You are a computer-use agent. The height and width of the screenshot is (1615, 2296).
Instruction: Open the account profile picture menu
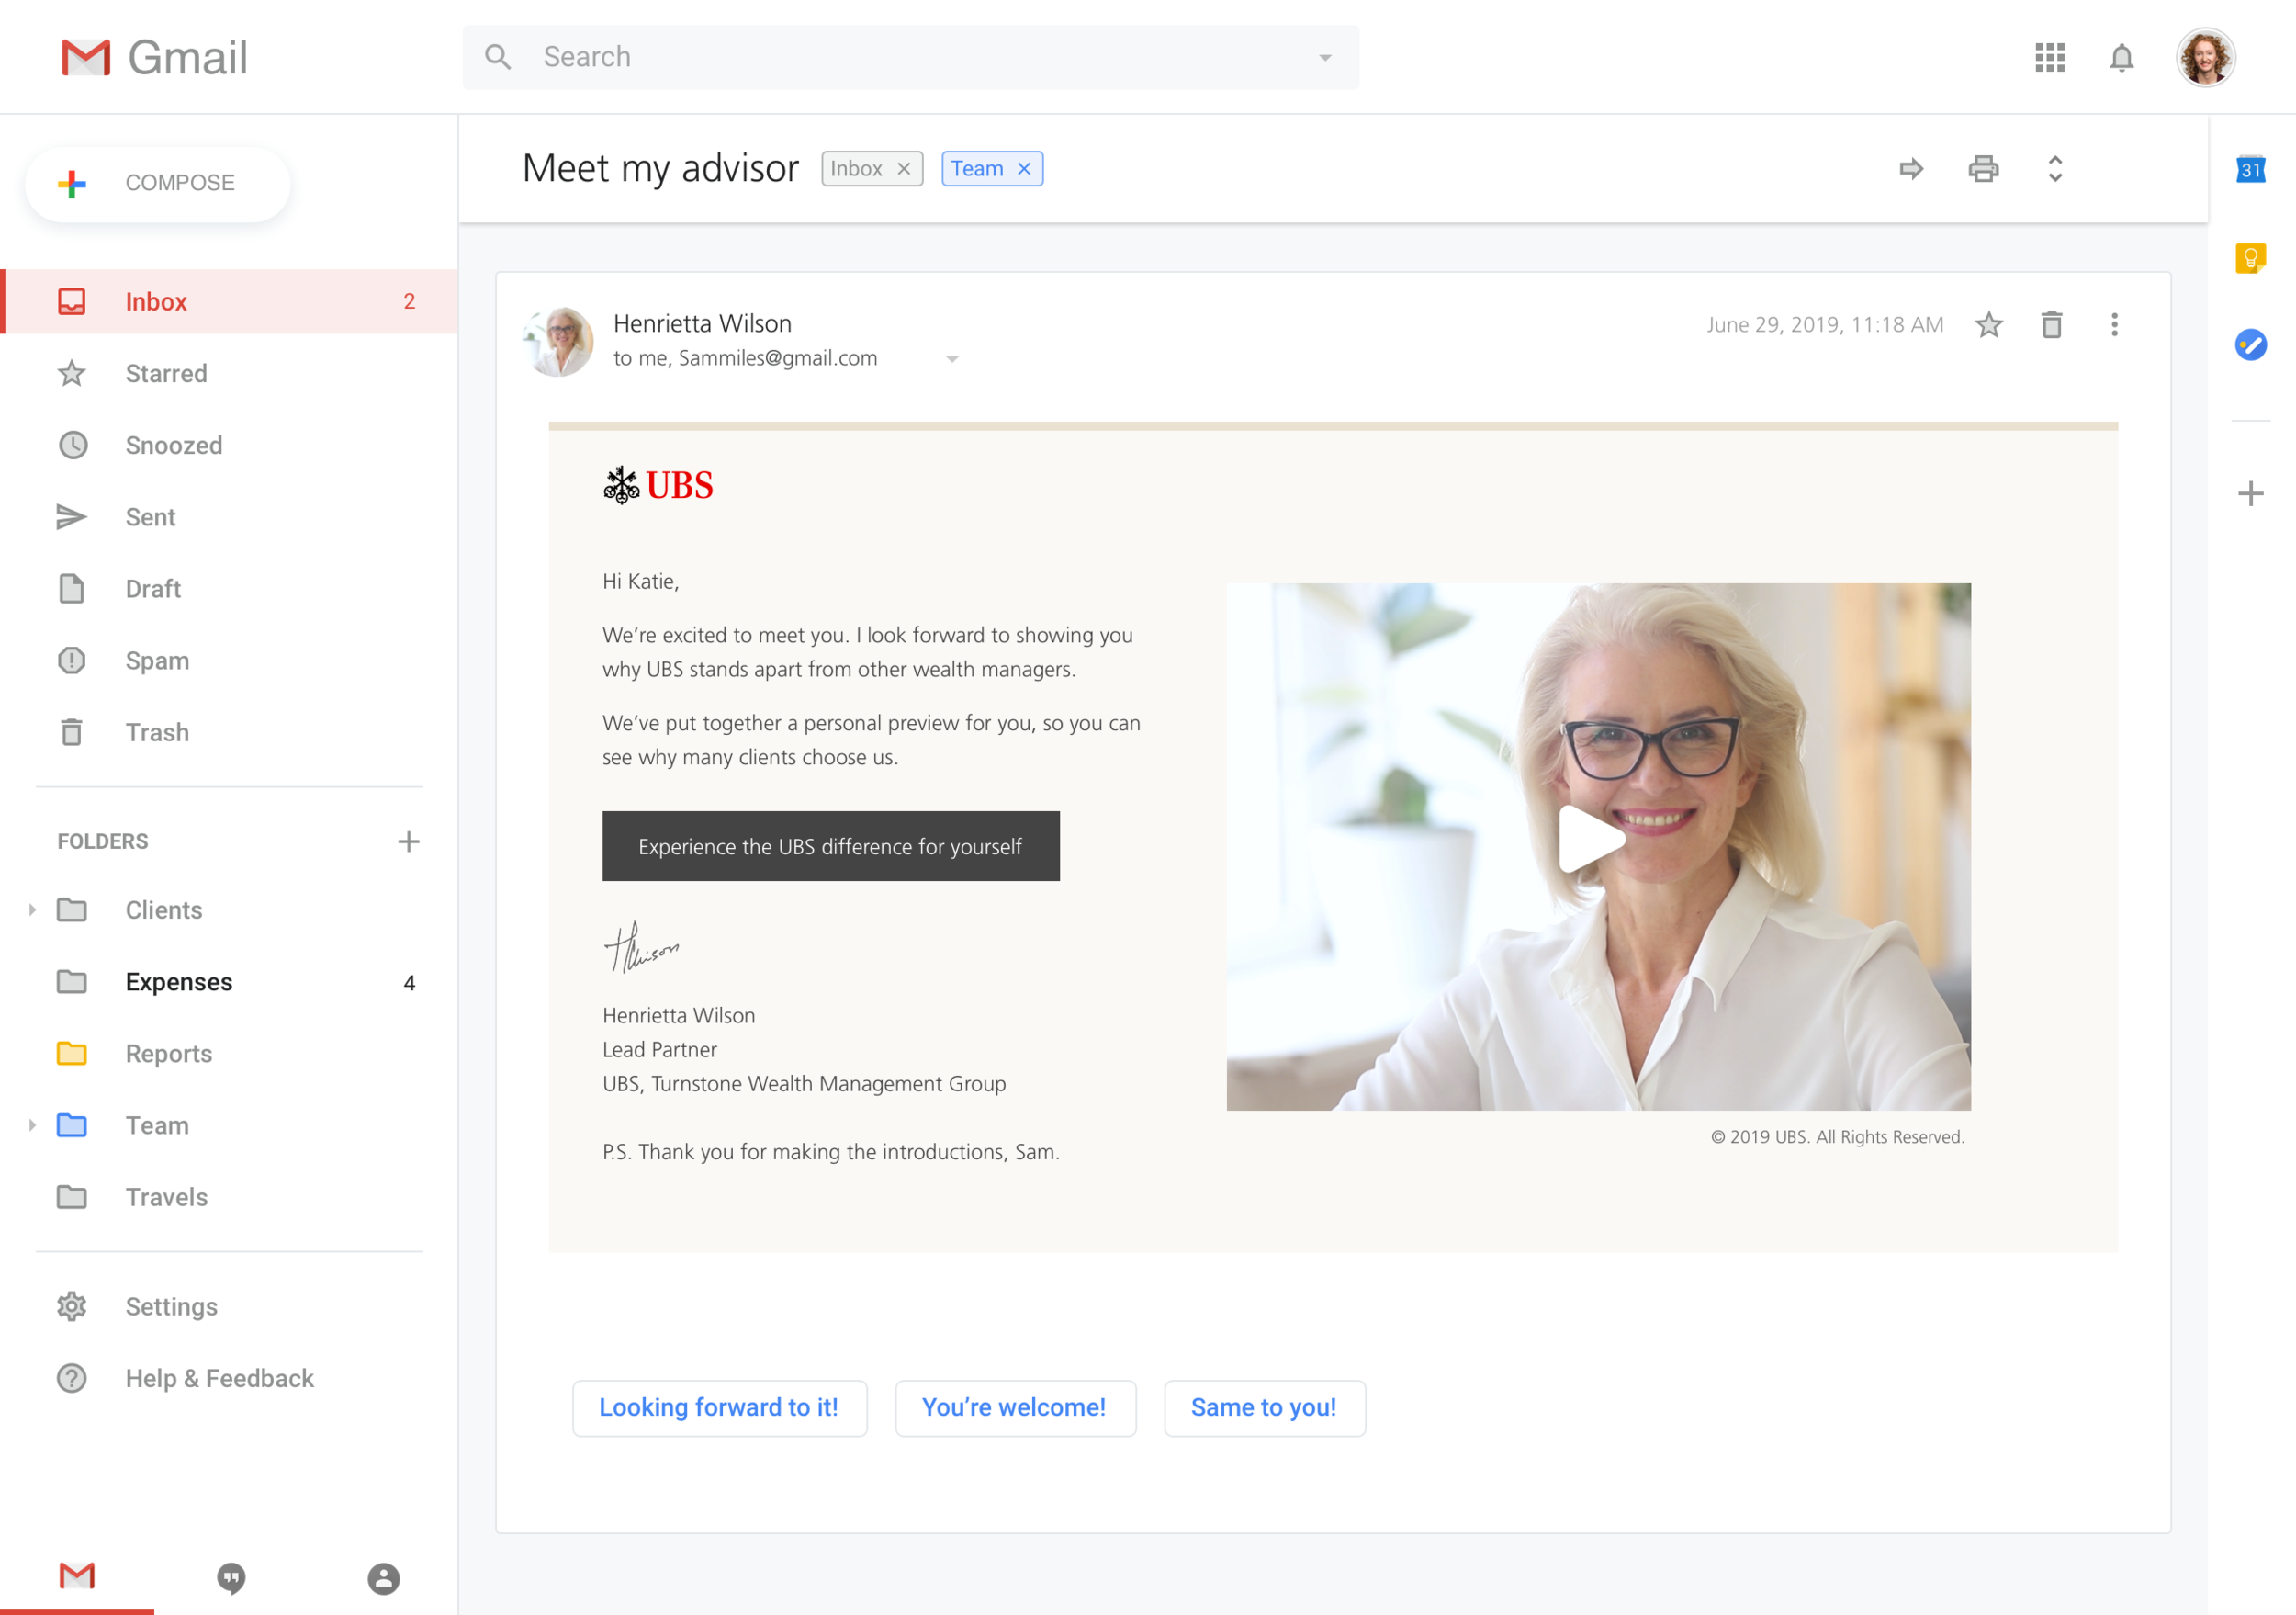(x=2205, y=57)
